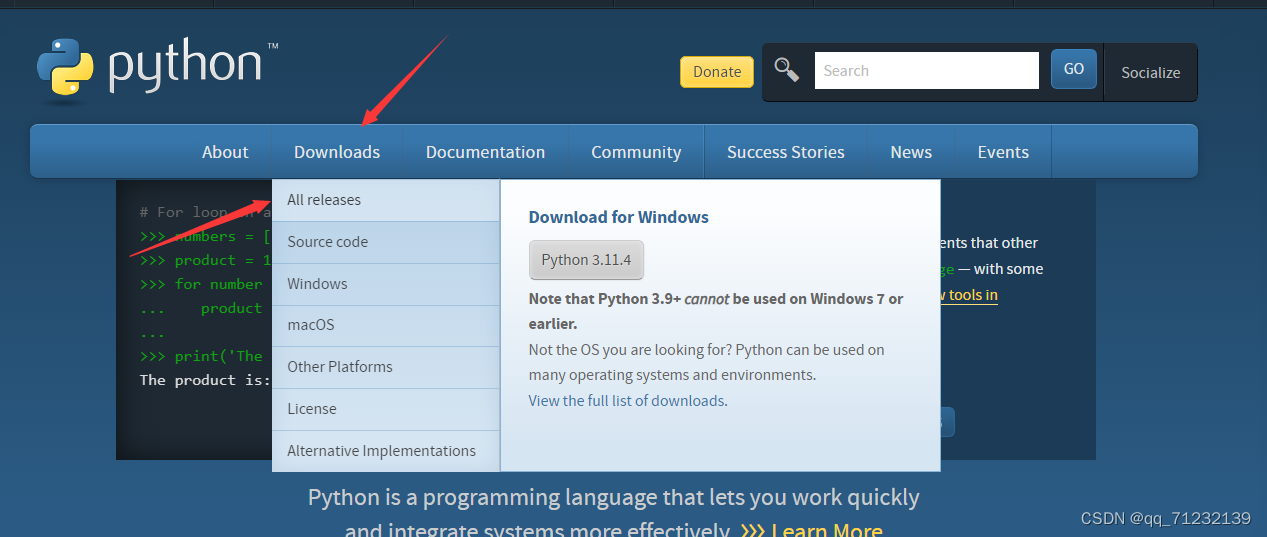Click the Donate button
This screenshot has width=1267, height=537.
[x=717, y=72]
